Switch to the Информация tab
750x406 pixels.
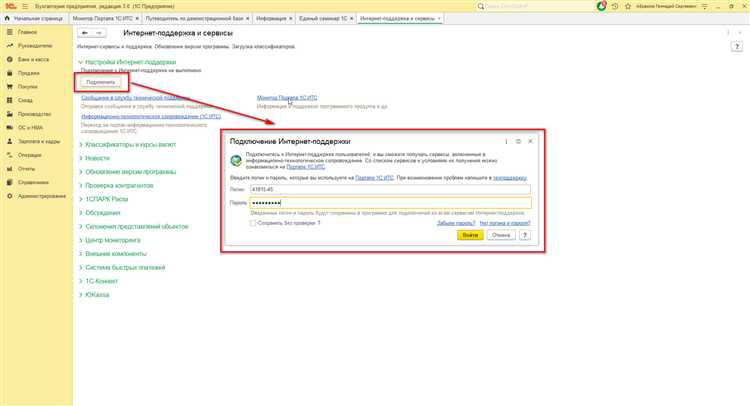click(271, 18)
